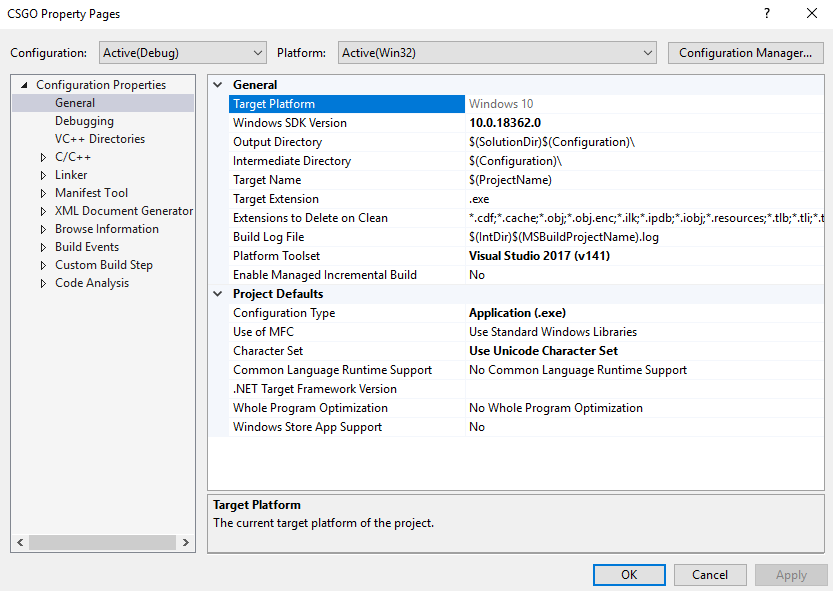The height and width of the screenshot is (591, 833).
Task: Click the Target Extension value .exe
Action: pyautogui.click(x=479, y=199)
